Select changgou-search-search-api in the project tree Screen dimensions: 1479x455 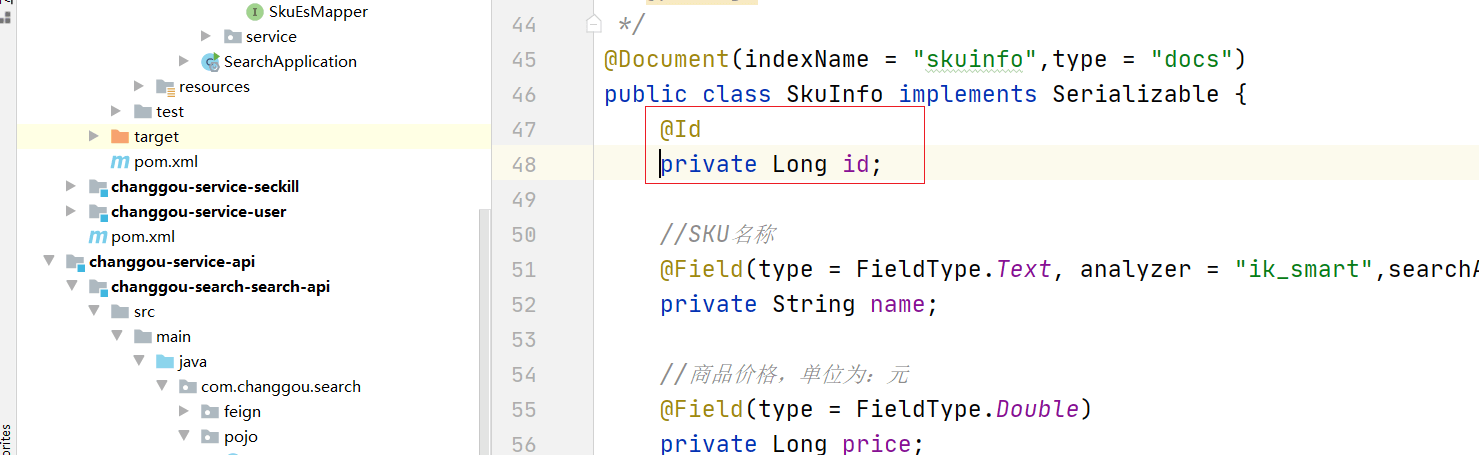point(220,287)
